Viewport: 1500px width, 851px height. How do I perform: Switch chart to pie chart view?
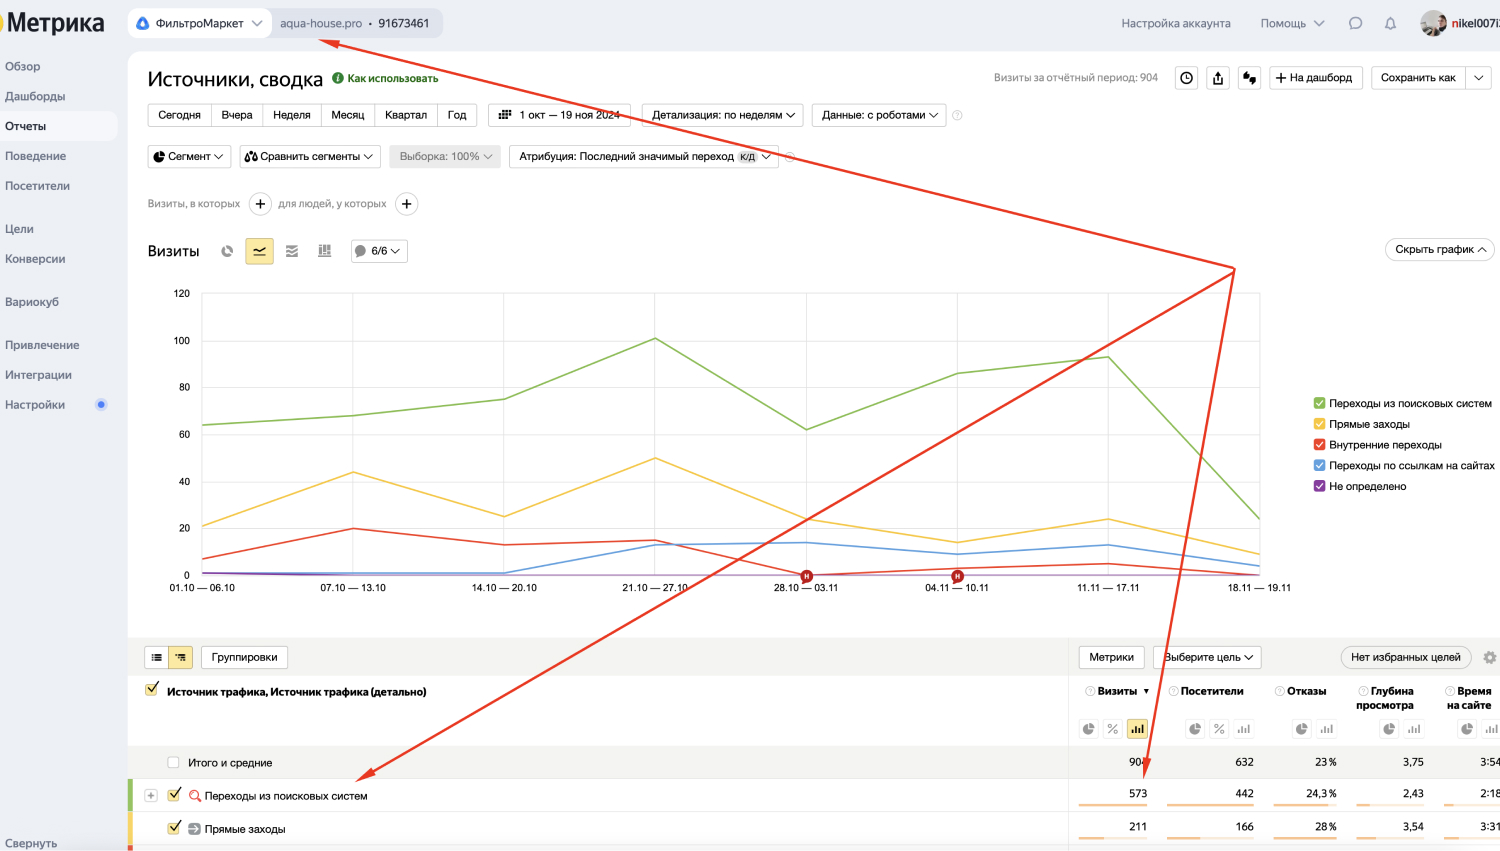coord(227,251)
